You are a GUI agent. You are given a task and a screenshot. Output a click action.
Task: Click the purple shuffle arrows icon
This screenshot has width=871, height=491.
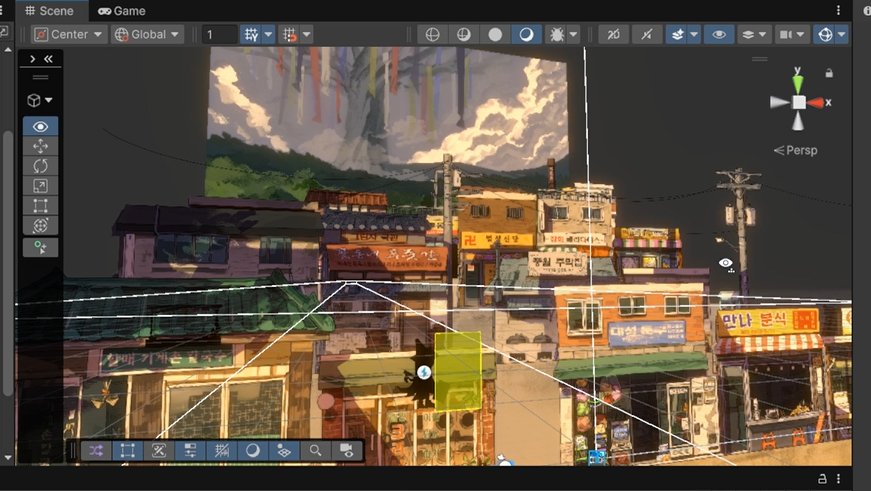coord(96,450)
